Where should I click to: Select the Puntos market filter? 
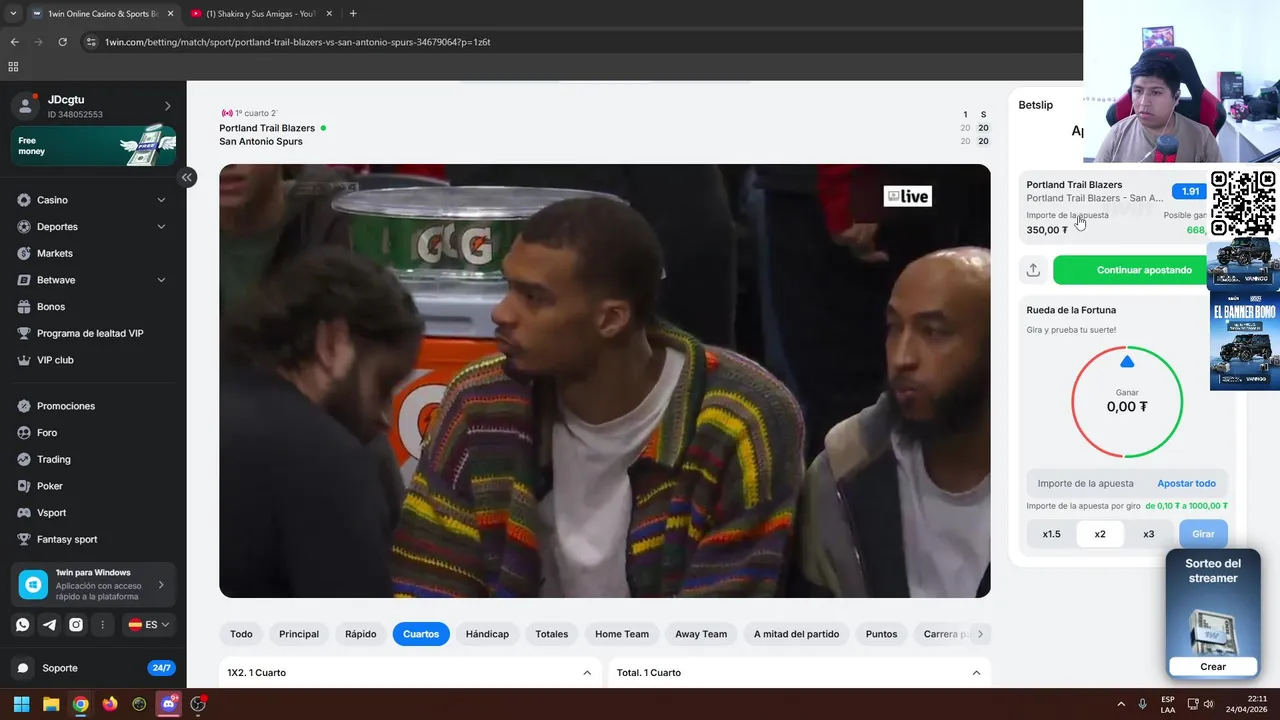881,634
